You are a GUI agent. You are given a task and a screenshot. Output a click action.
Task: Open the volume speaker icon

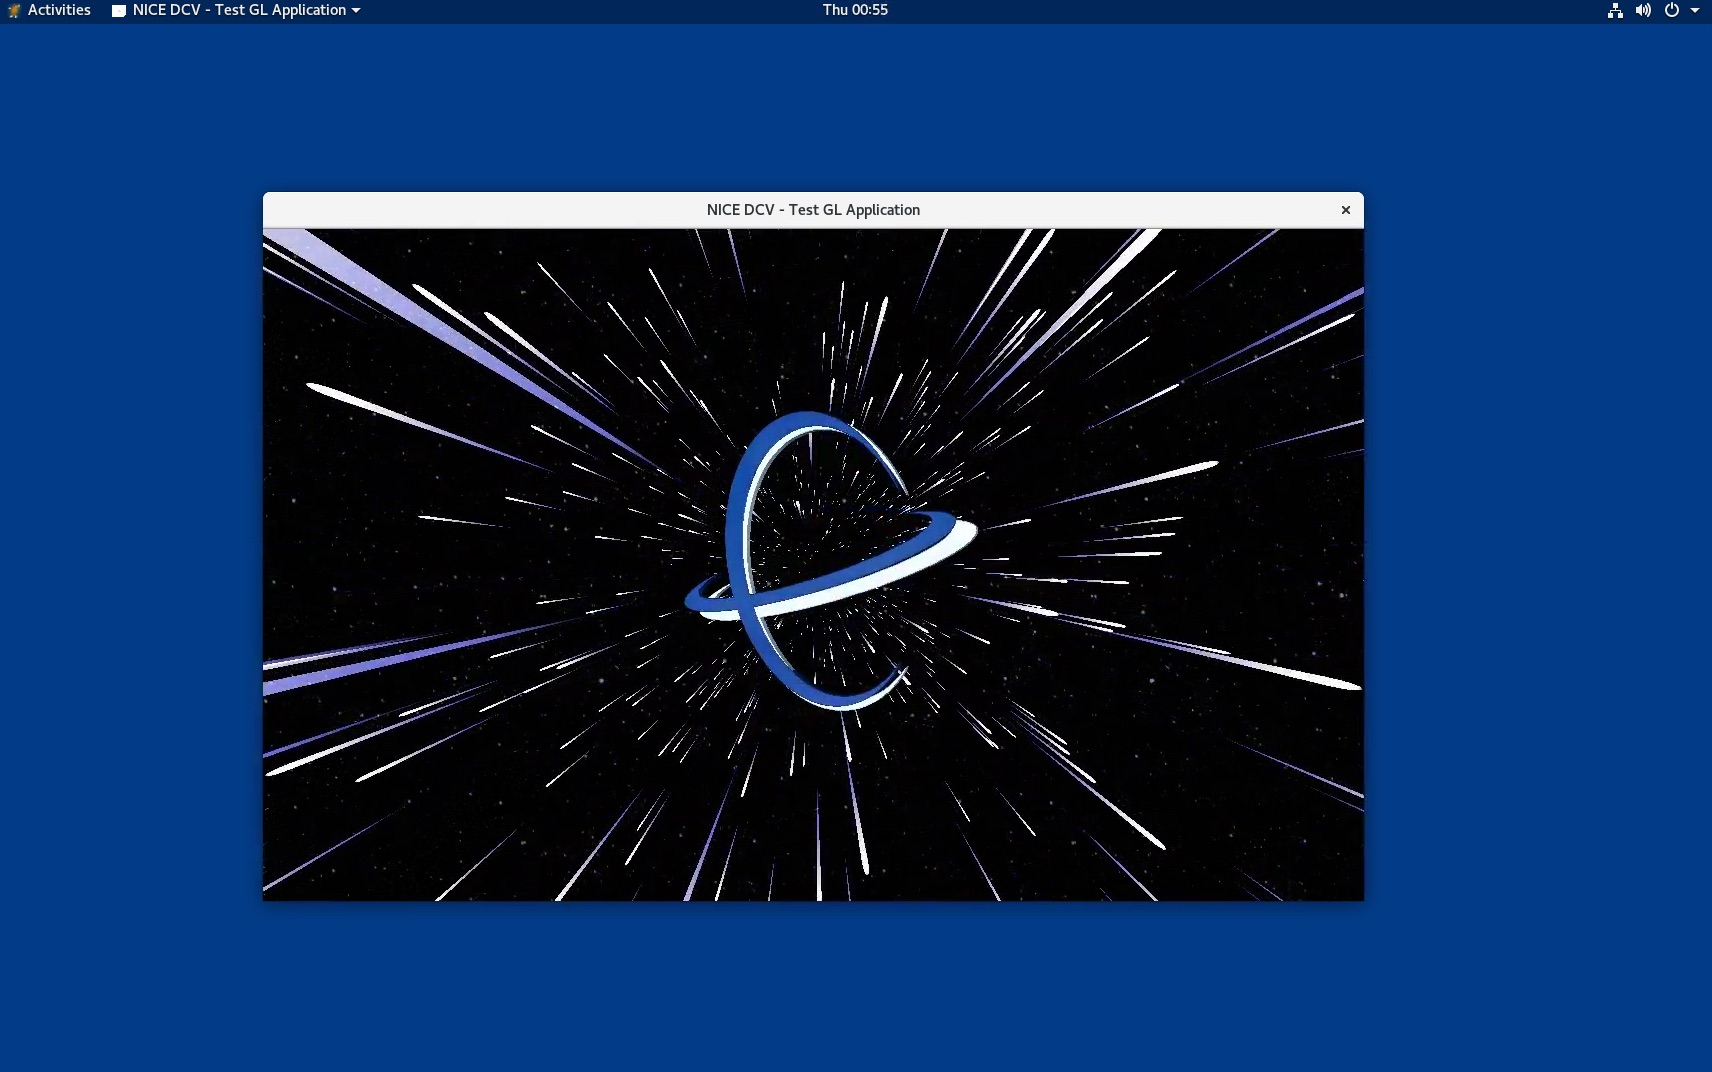1643,10
